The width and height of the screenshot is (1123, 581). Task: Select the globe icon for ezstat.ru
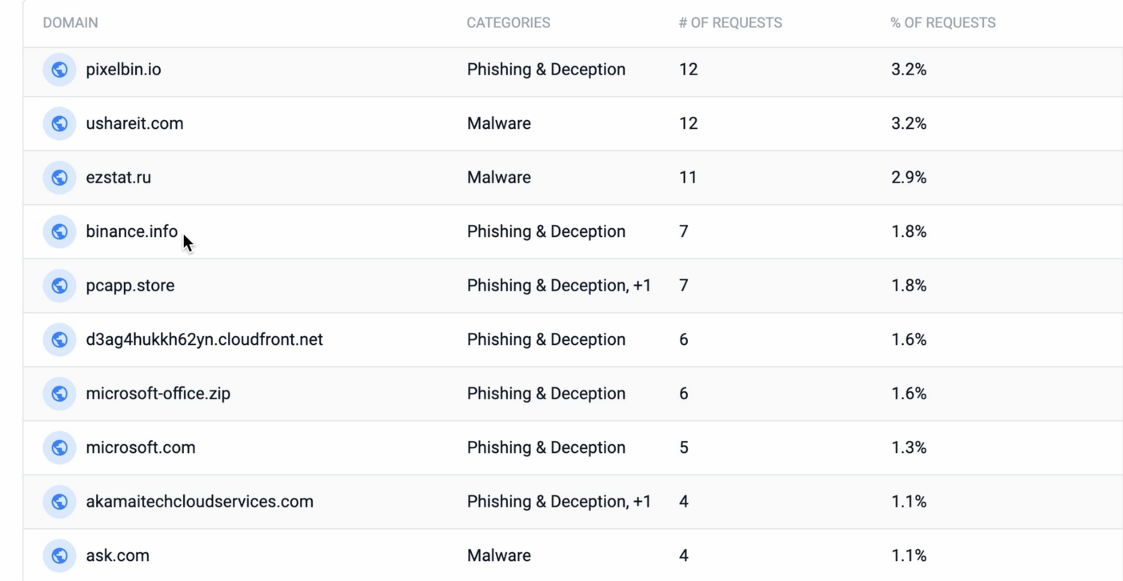[59, 178]
